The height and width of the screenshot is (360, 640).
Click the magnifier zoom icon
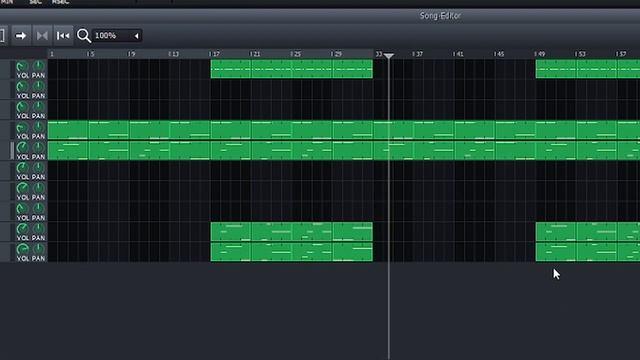click(x=84, y=36)
